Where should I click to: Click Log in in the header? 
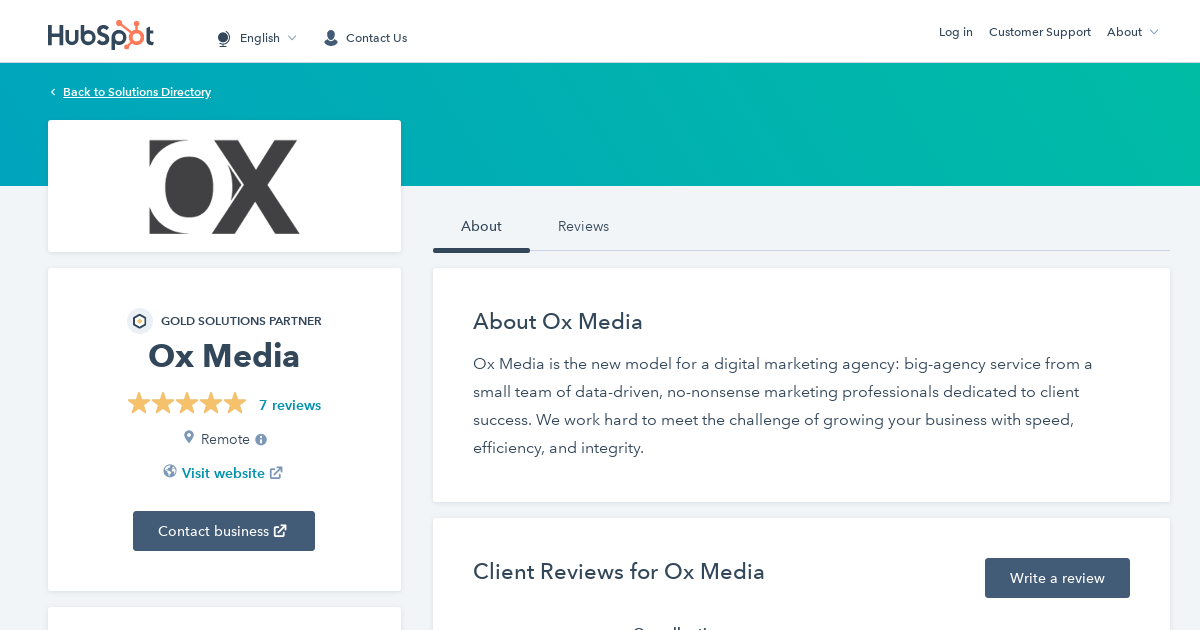[x=955, y=32]
